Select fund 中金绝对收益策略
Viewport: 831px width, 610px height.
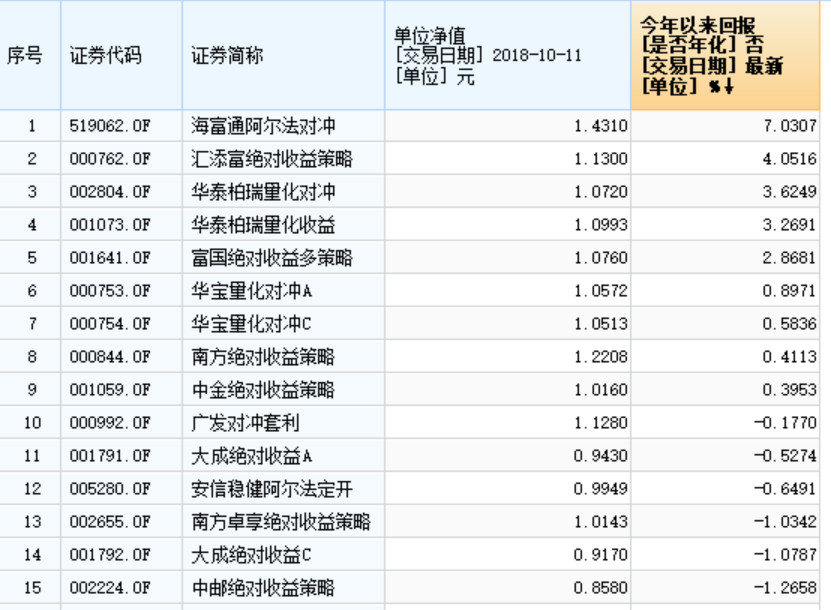point(264,390)
